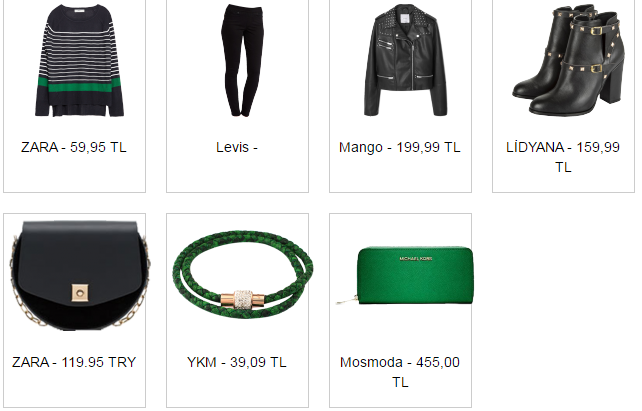The height and width of the screenshot is (411, 642).
Task: Click the LİDYANA - 159,99 TL label
Action: (563, 157)
